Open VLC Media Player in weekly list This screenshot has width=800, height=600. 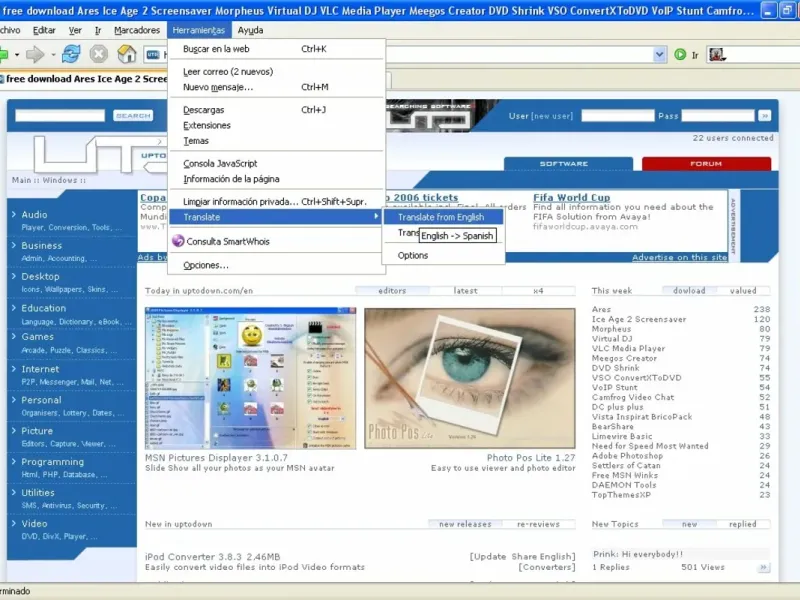point(628,348)
